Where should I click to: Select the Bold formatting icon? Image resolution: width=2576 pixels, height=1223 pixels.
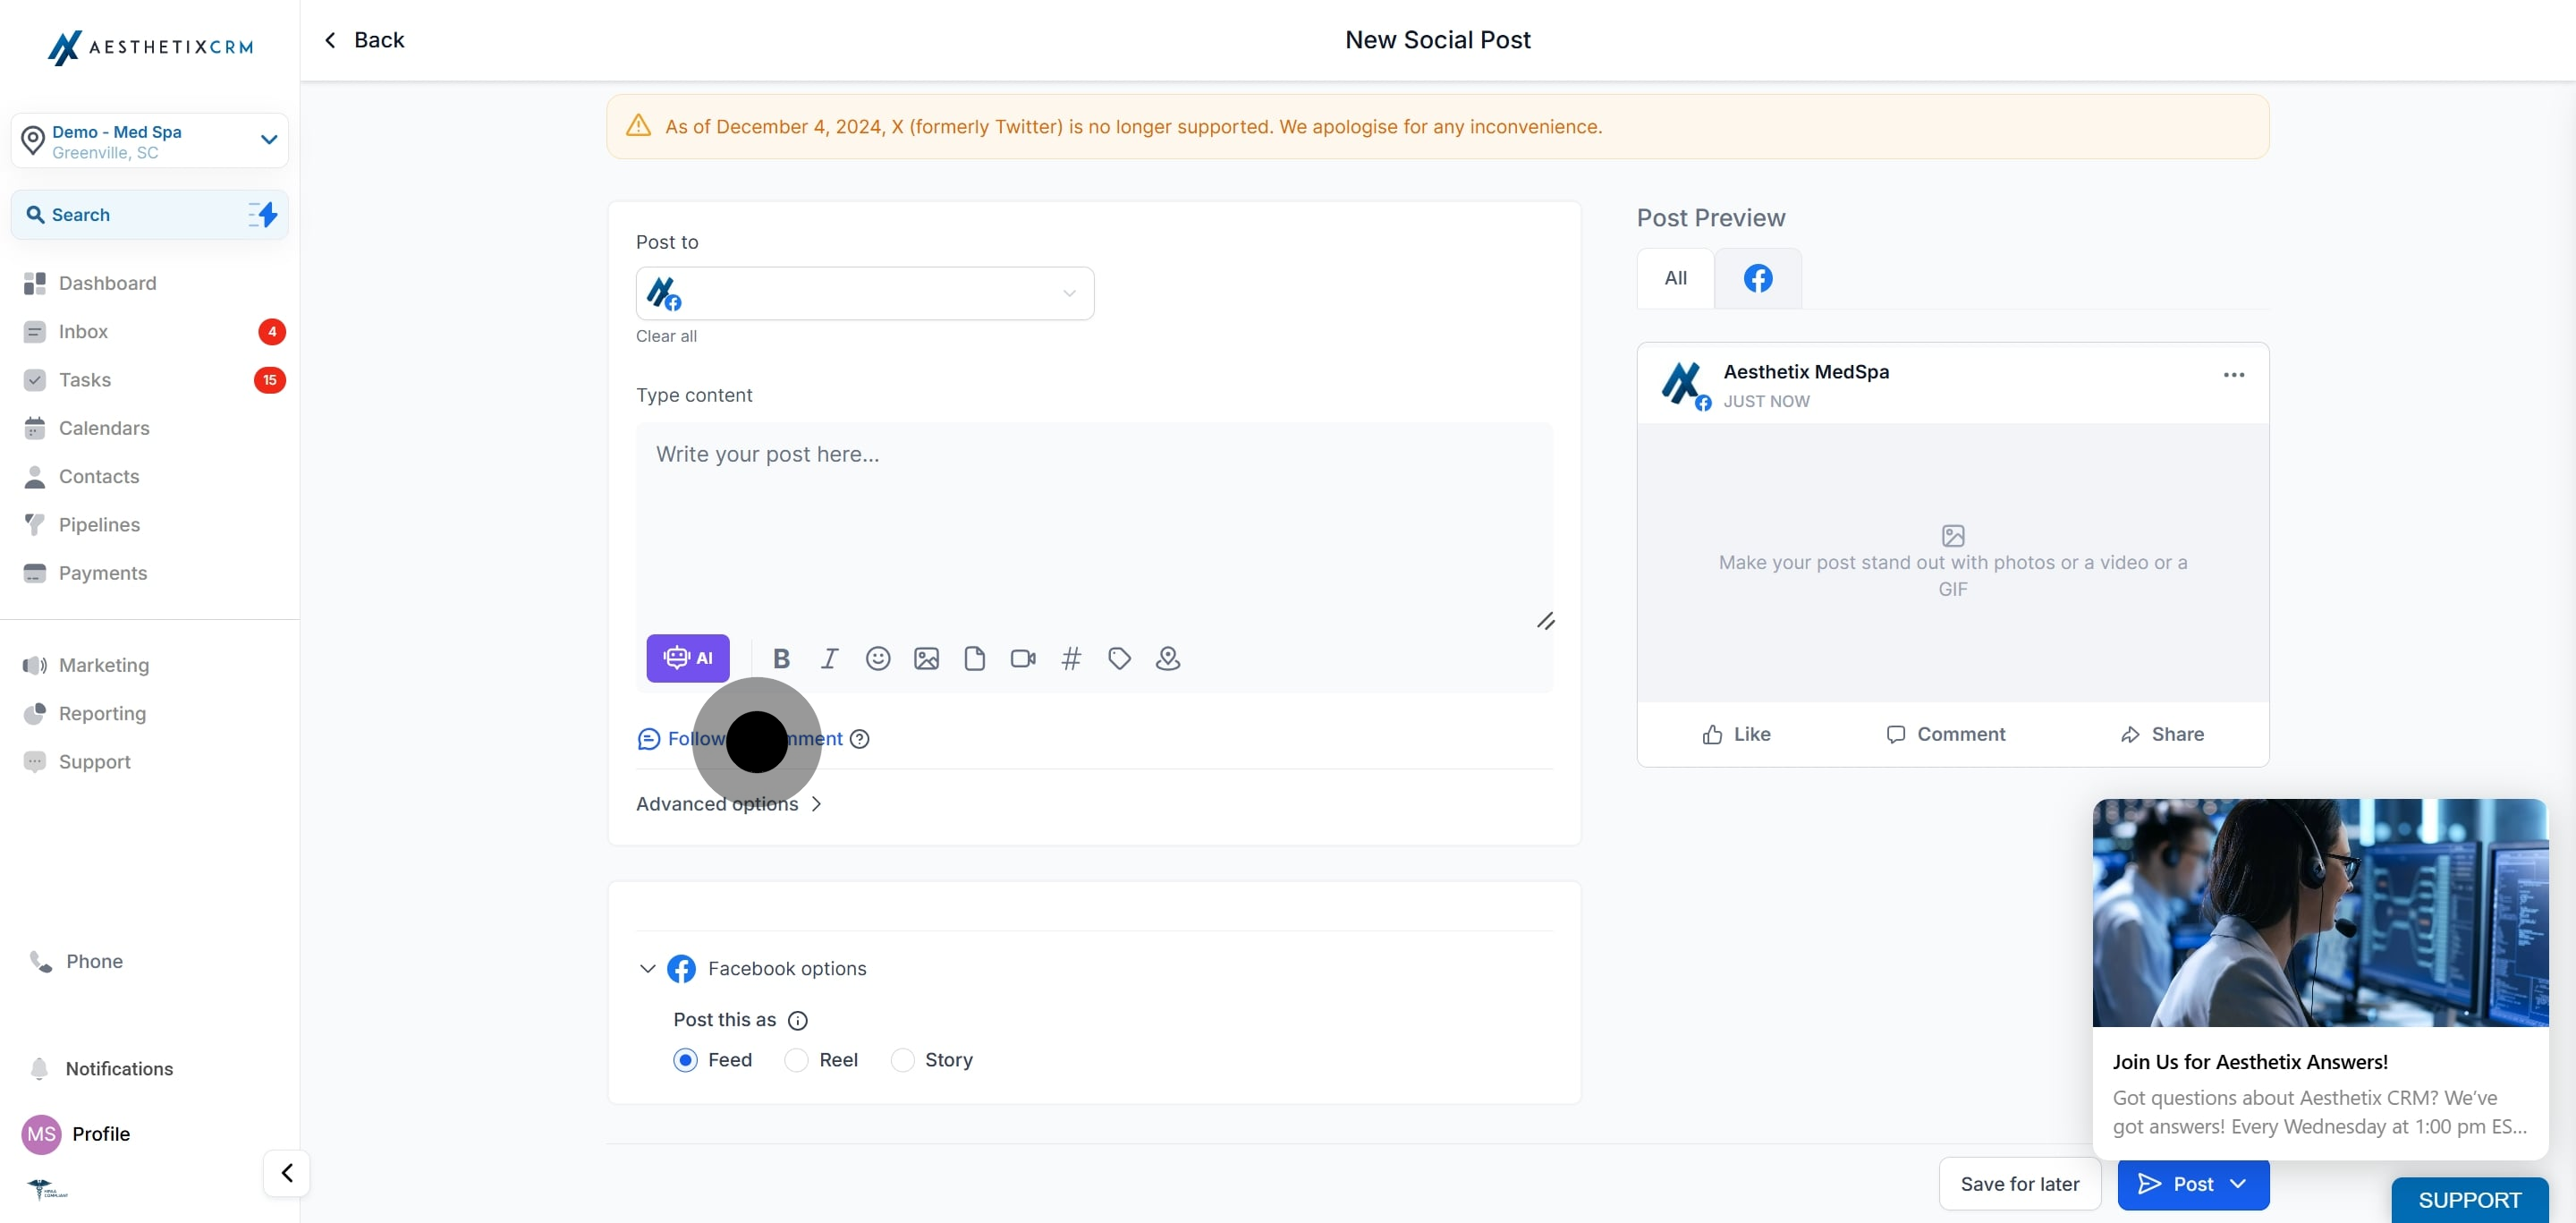pyautogui.click(x=781, y=658)
